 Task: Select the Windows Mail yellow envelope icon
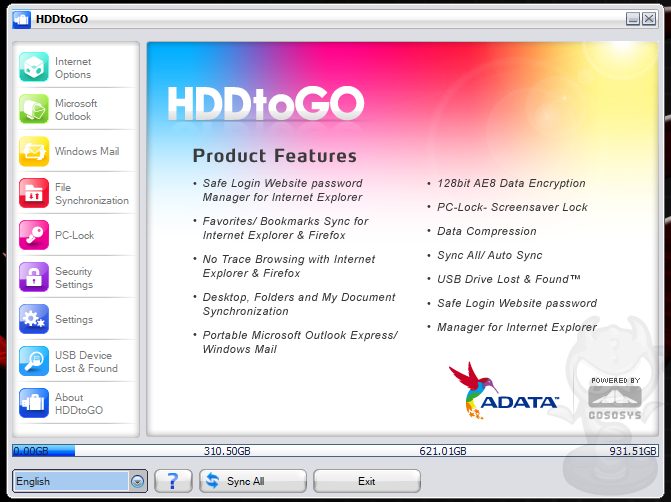pos(34,151)
